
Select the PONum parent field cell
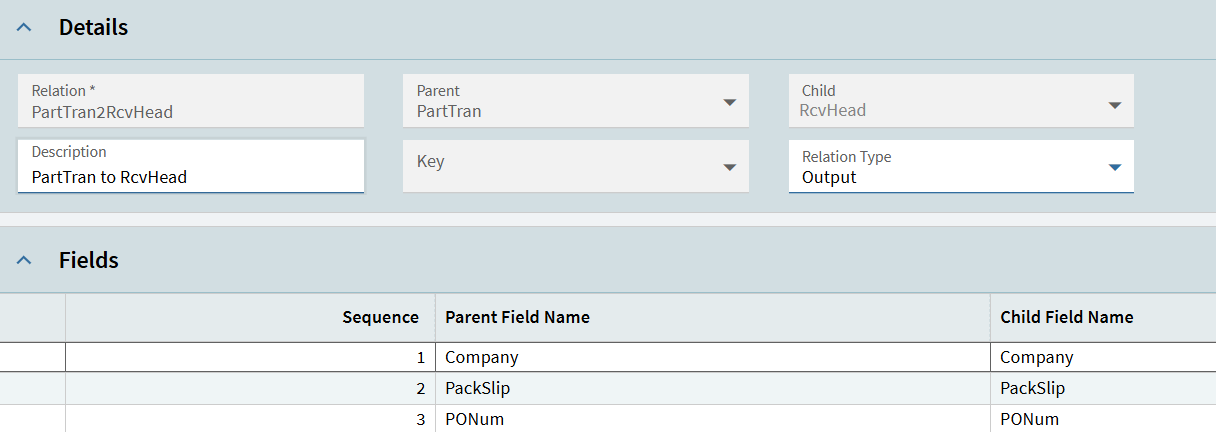coord(712,419)
